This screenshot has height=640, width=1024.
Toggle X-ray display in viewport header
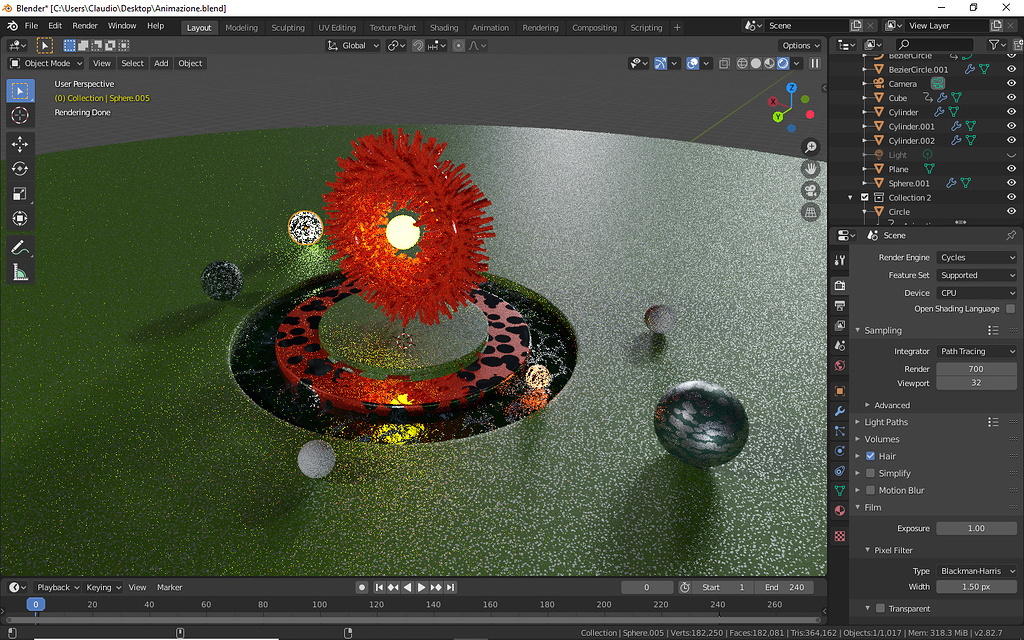coord(724,63)
